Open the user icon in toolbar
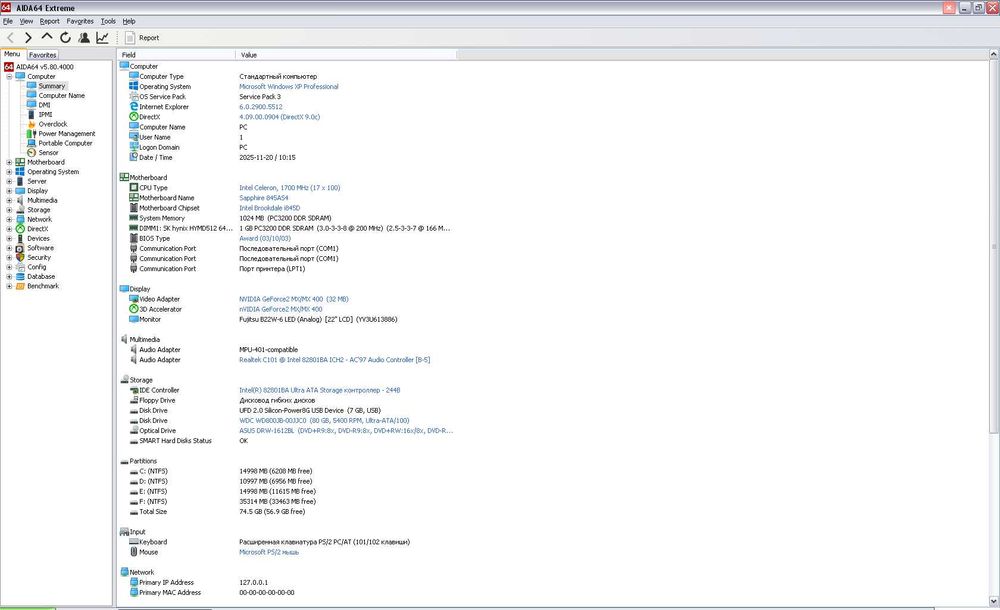Viewport: 1000px width, 610px height. (84, 38)
